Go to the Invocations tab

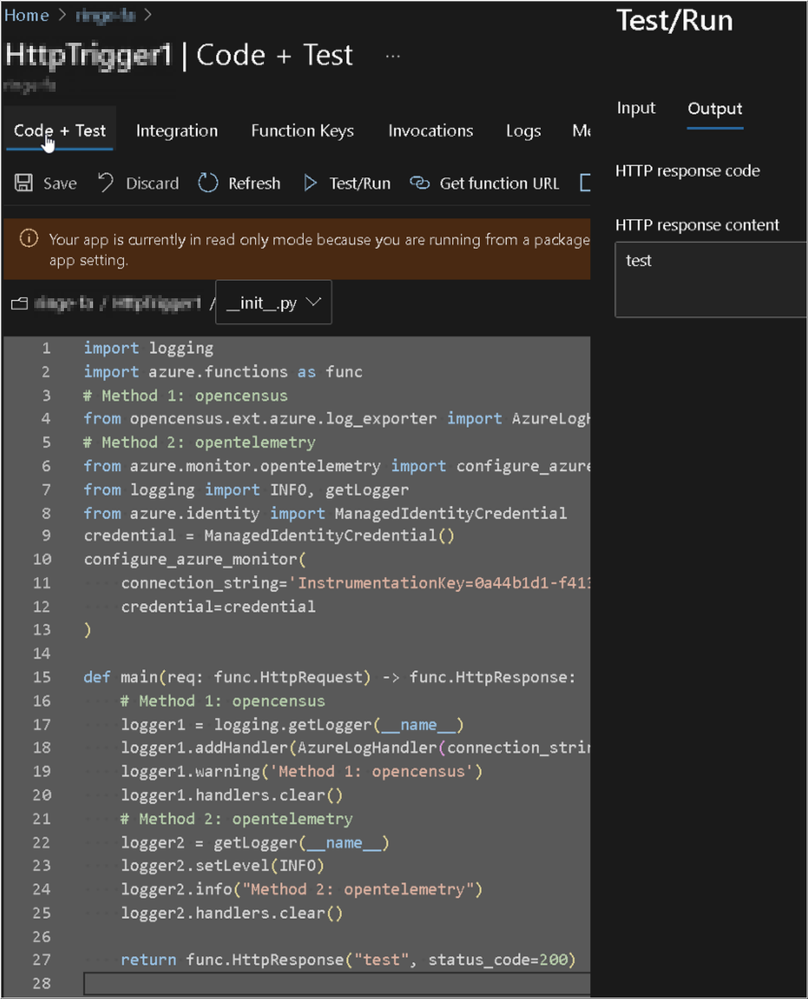click(x=431, y=131)
